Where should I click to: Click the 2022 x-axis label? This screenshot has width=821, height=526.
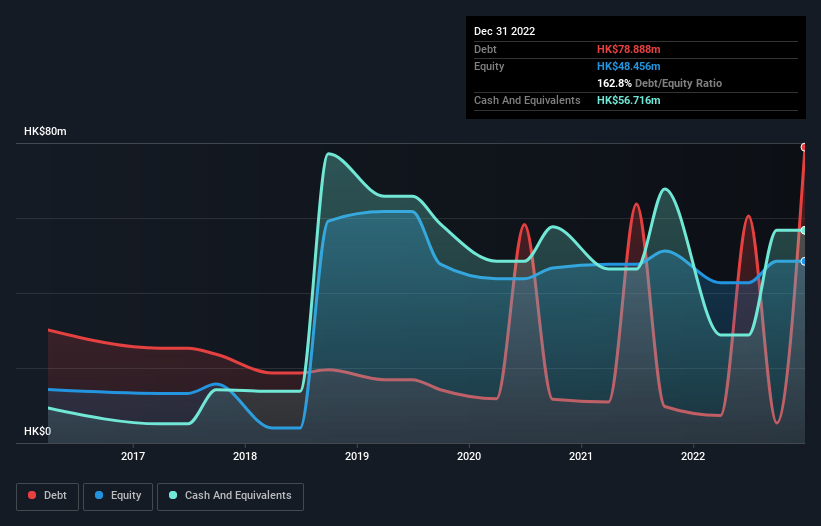click(693, 456)
